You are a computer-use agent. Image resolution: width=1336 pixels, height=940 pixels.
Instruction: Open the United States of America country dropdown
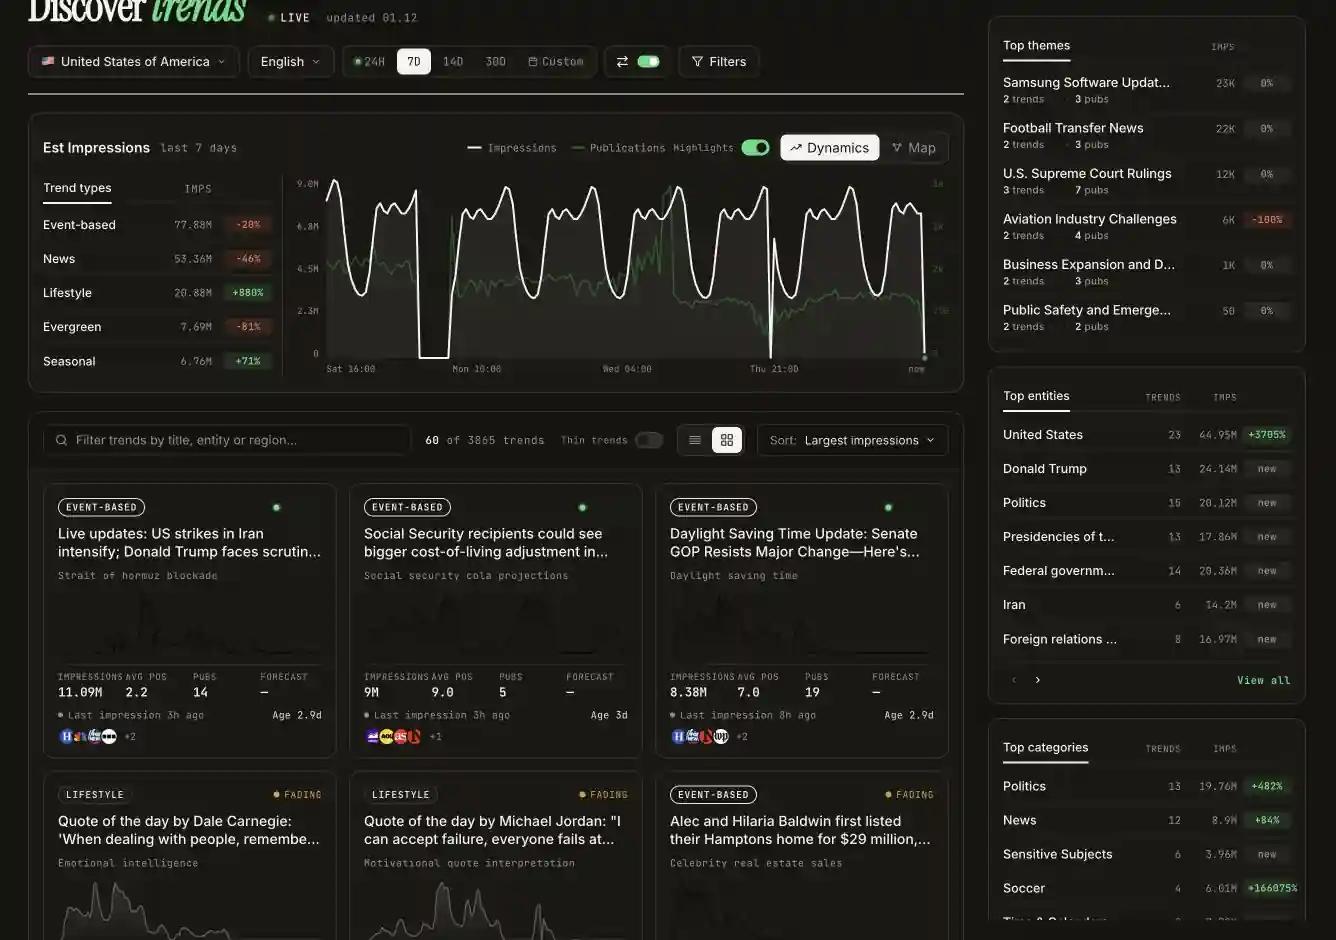[x=133, y=62]
